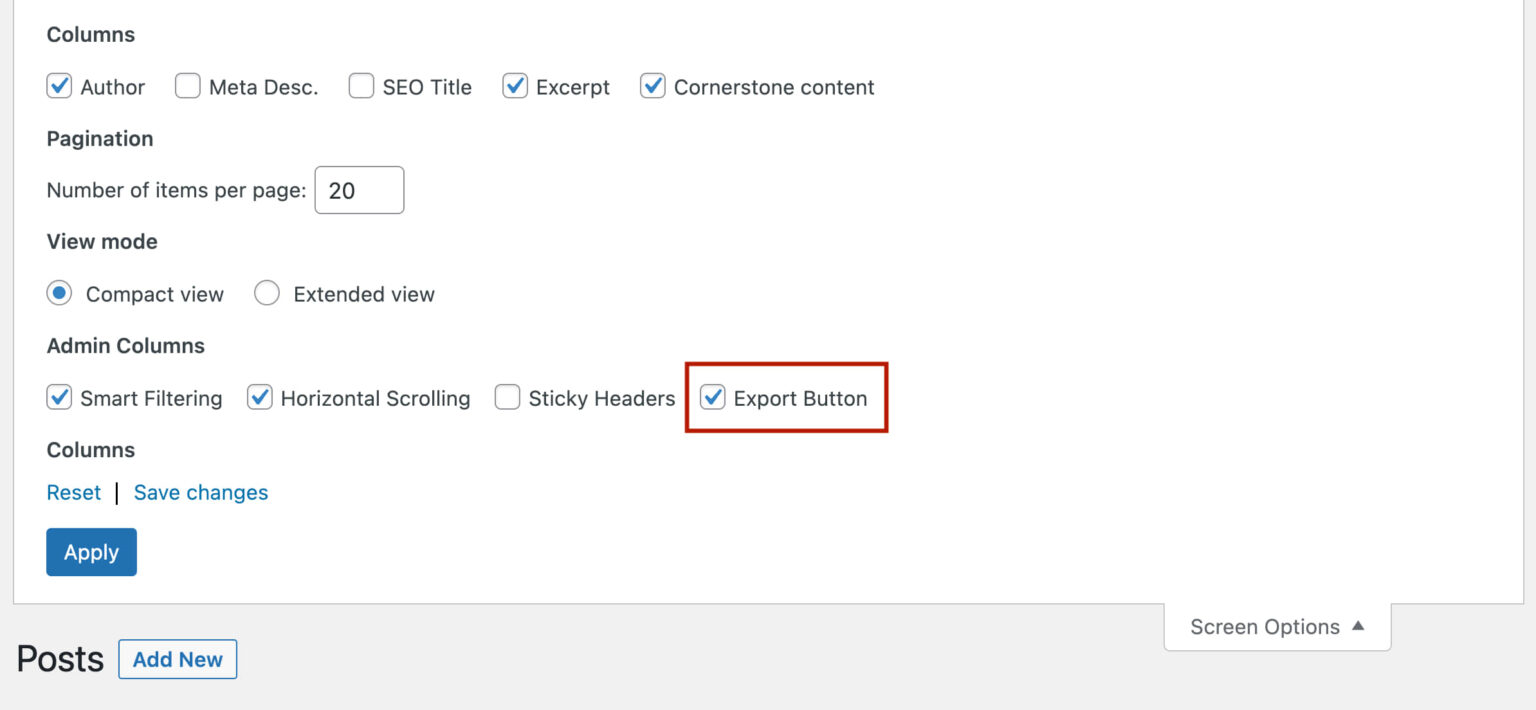Enable Sticky Headers option
Screen dimensions: 1536x710
point(508,397)
